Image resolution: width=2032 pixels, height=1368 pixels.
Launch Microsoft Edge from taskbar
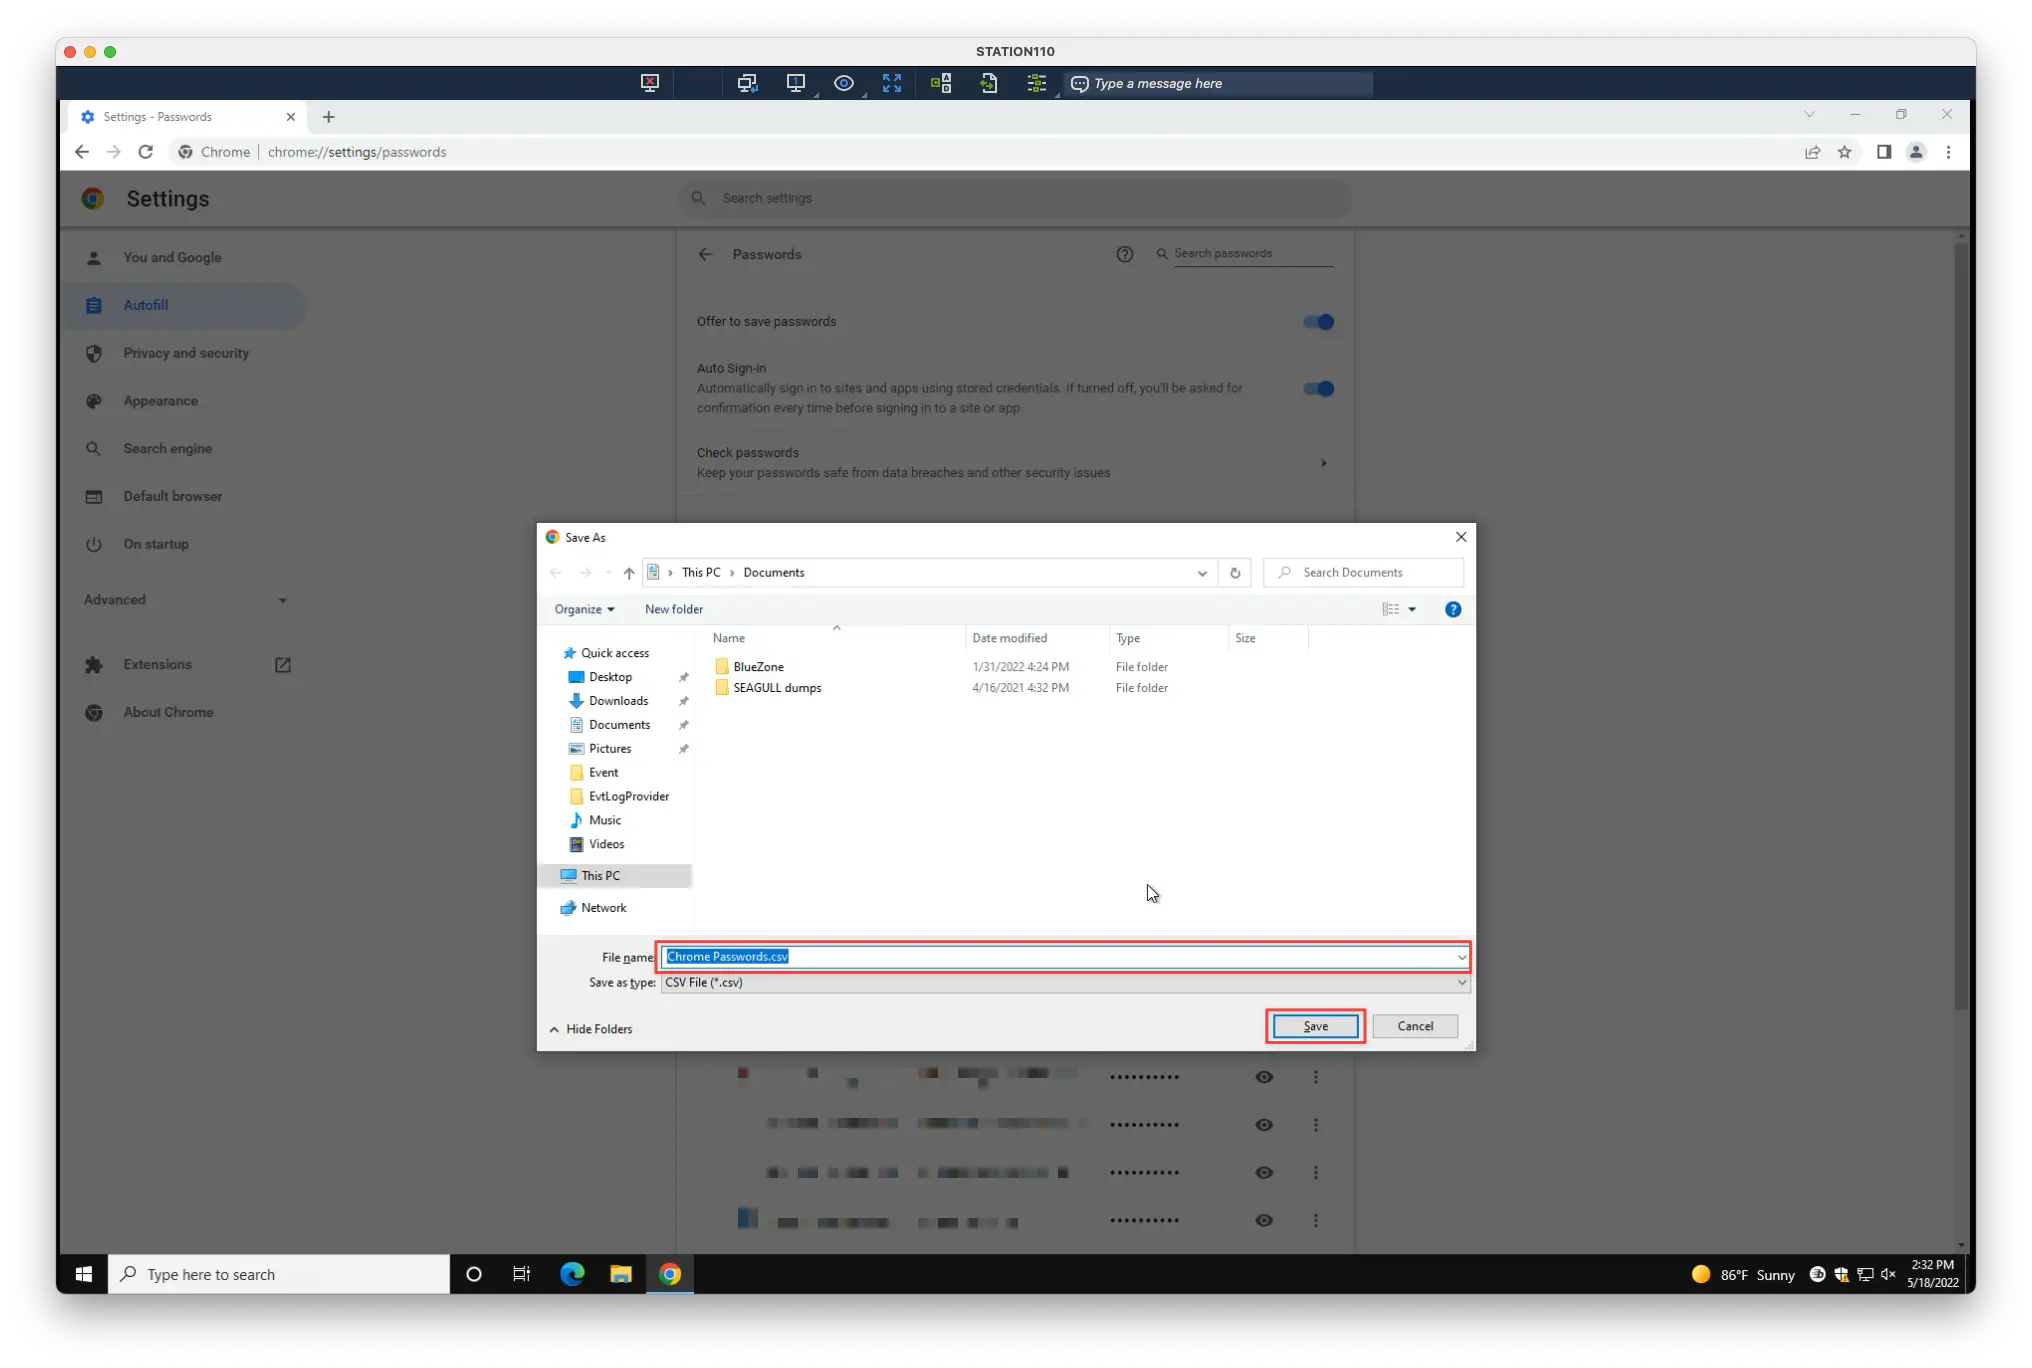tap(572, 1274)
